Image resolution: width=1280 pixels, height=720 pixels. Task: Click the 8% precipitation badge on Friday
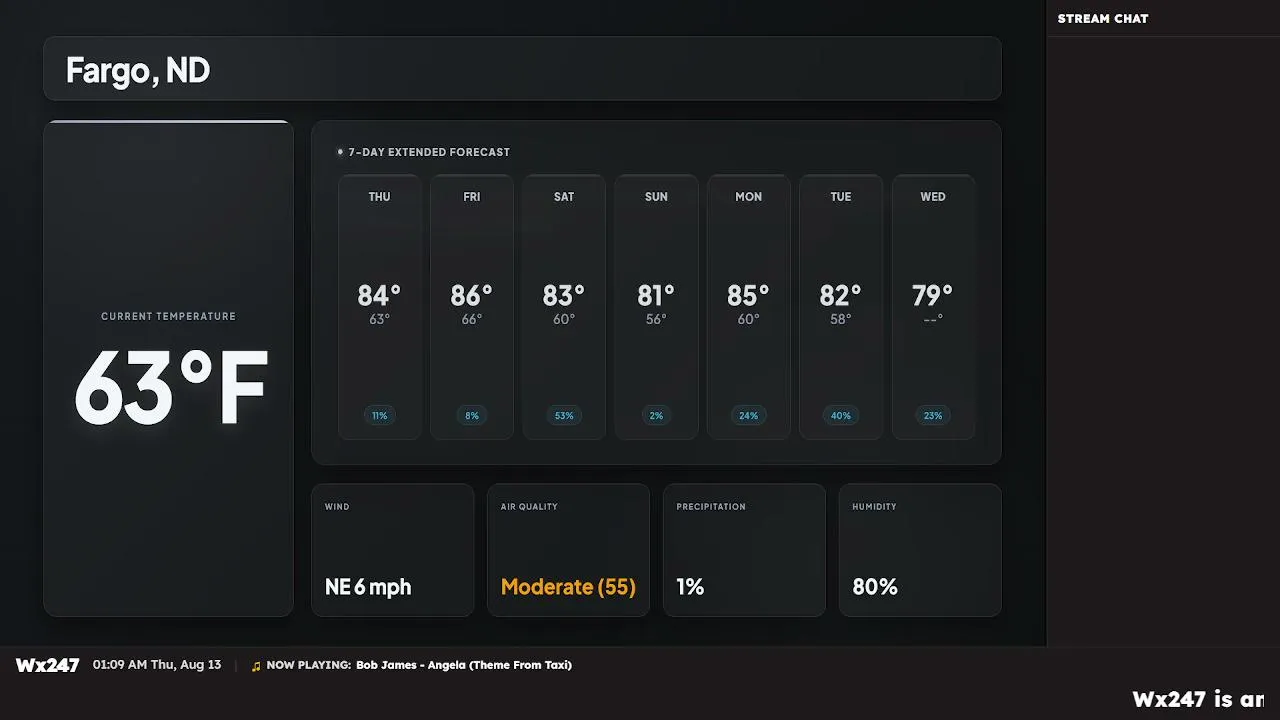pos(472,415)
